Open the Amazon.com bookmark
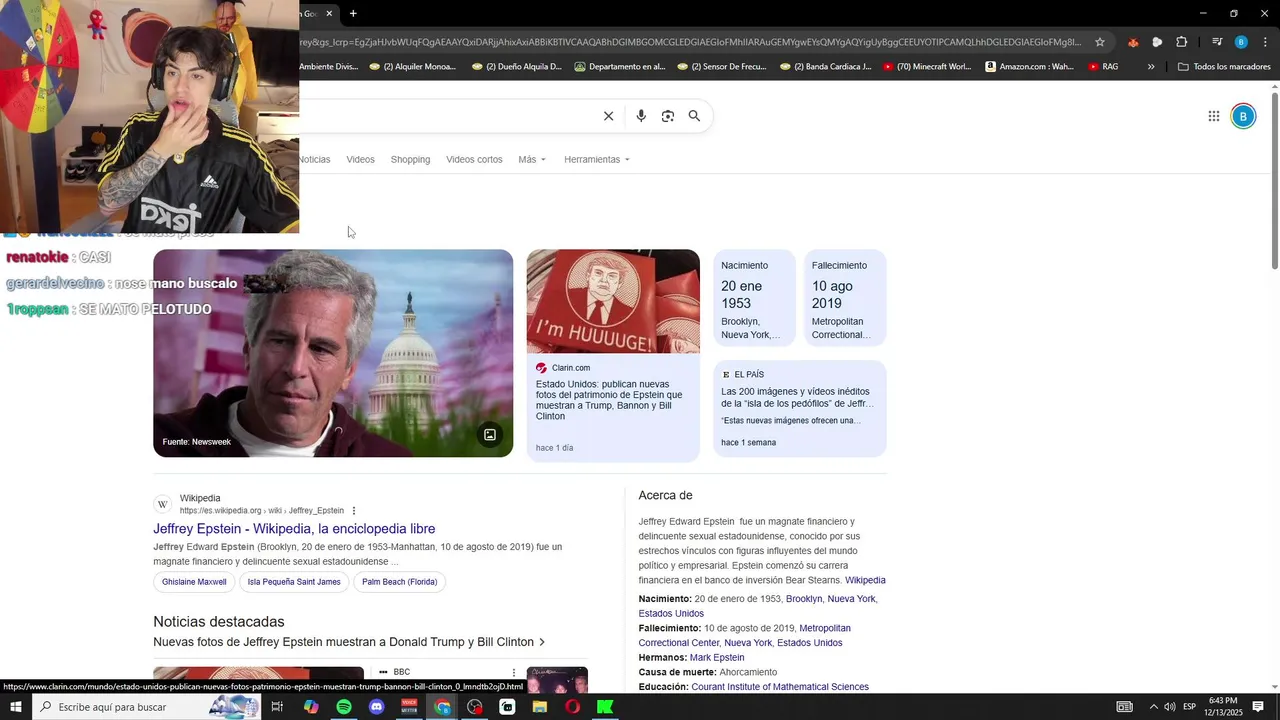This screenshot has width=1280, height=720. coord(1029,67)
